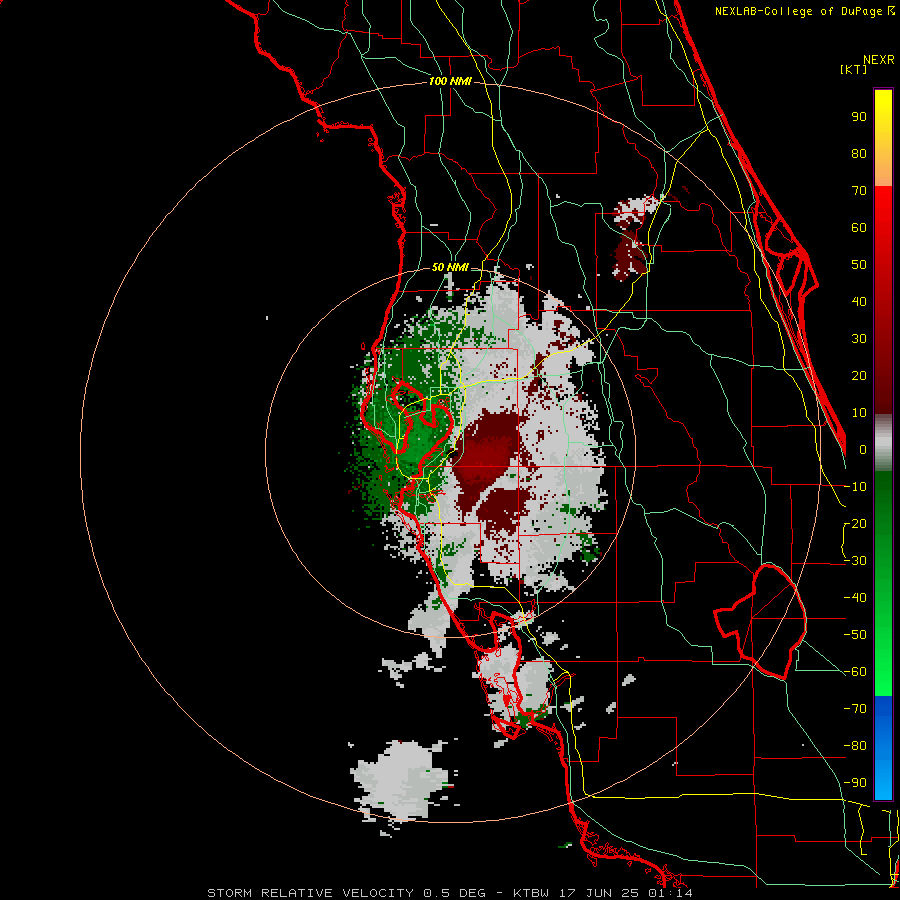Click the -40 value on the velocity scale
Screen dimensions: 900x900
pyautogui.click(x=855, y=598)
